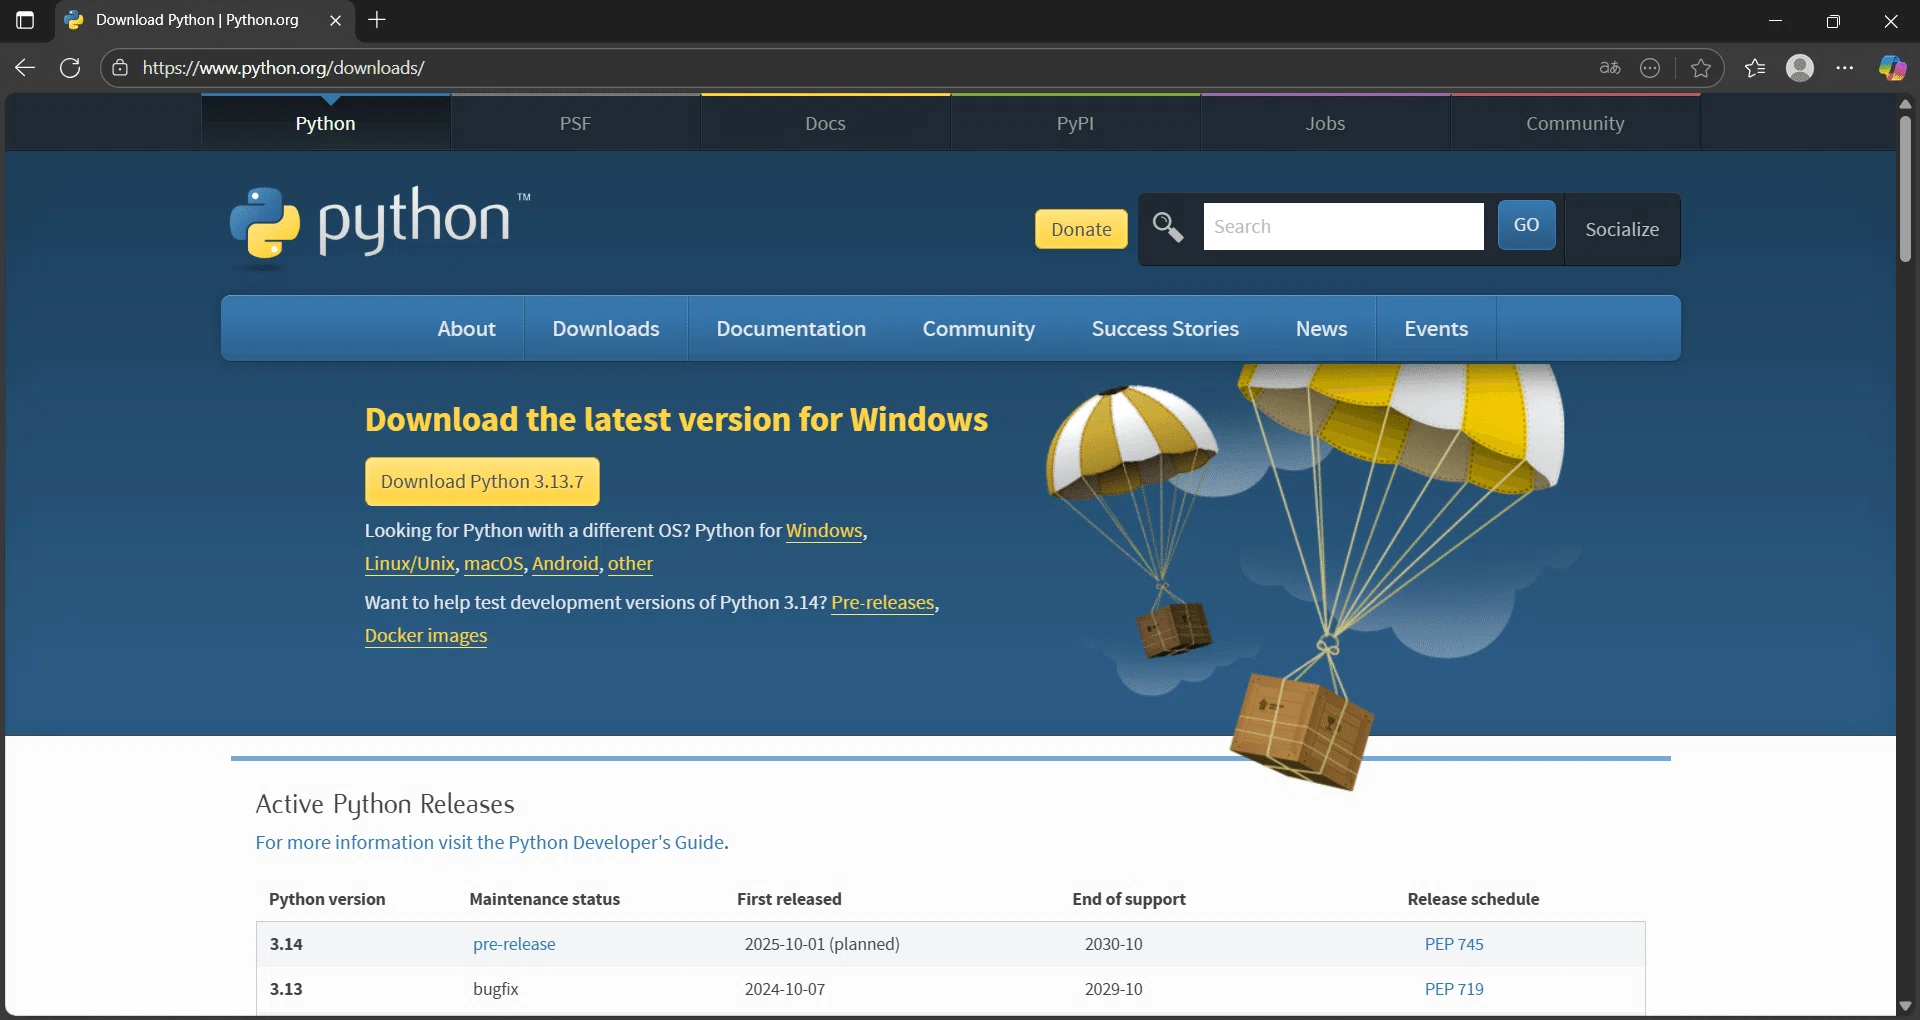Open the PSF top tab
1920x1020 pixels.
coord(575,123)
